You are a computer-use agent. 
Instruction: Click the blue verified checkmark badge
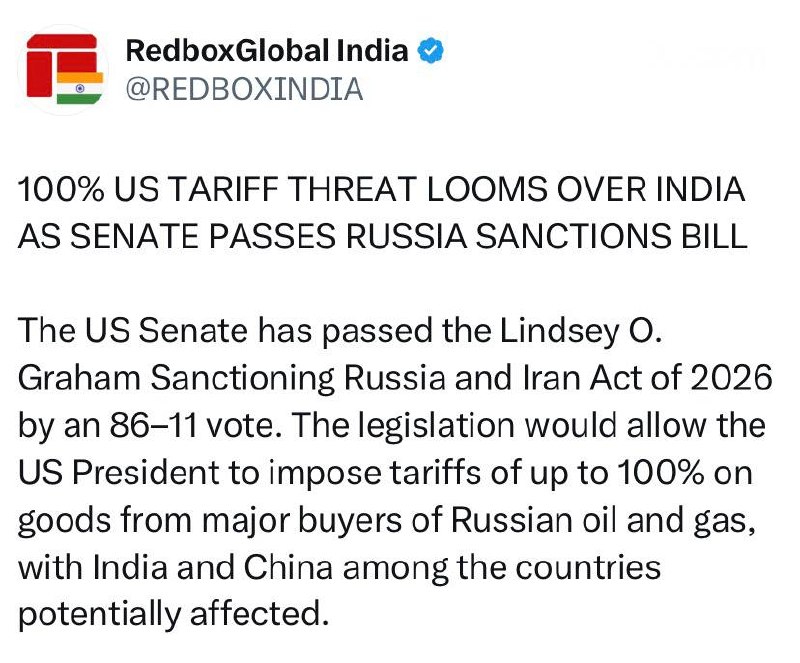(x=431, y=51)
